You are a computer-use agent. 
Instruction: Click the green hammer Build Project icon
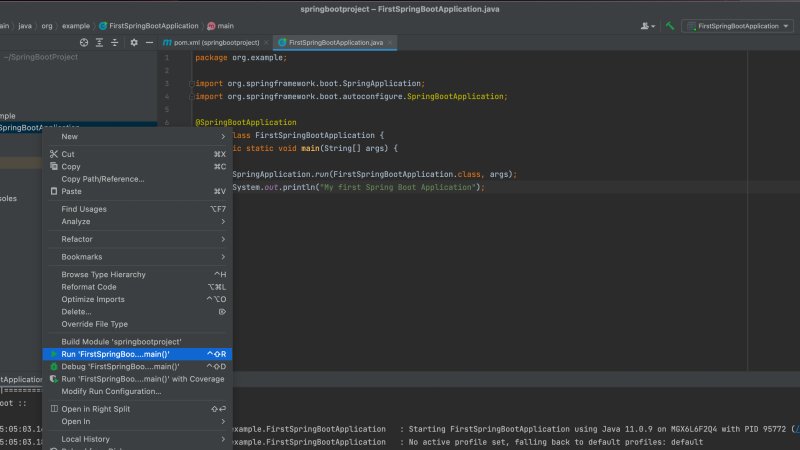point(670,26)
